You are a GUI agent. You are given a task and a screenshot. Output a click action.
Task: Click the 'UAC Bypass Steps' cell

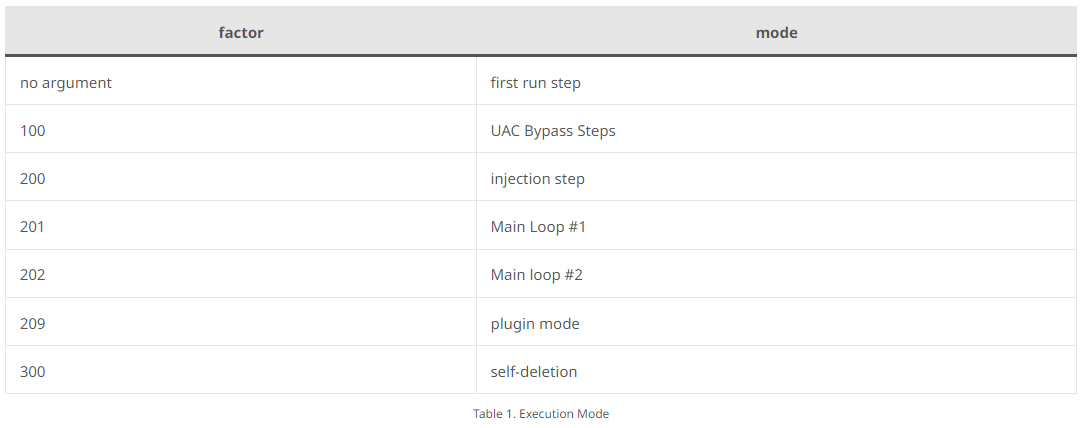[776, 130]
